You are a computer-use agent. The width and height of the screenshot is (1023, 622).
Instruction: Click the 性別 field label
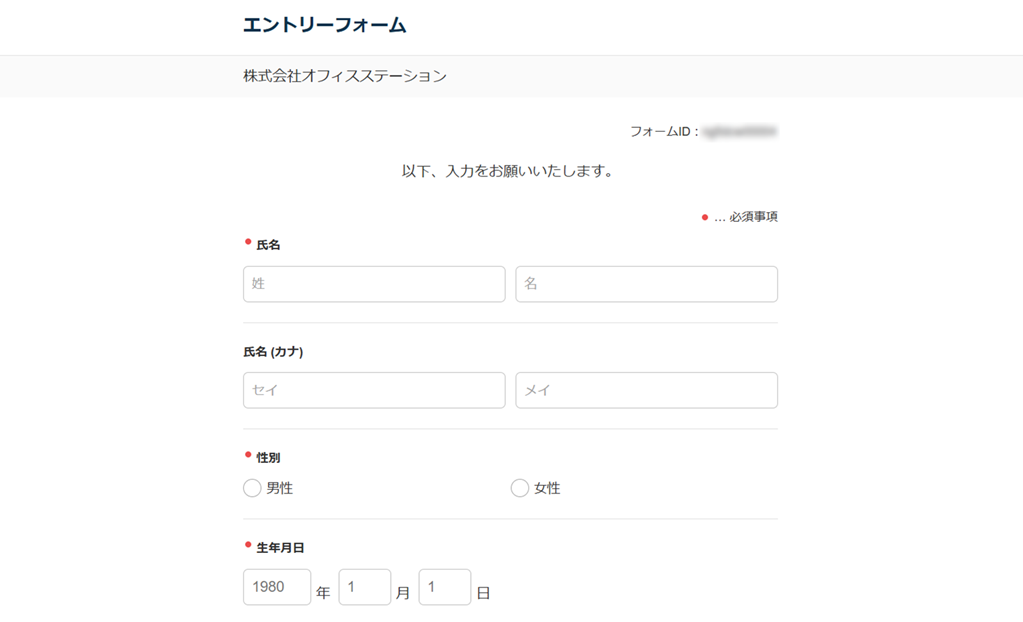point(268,458)
